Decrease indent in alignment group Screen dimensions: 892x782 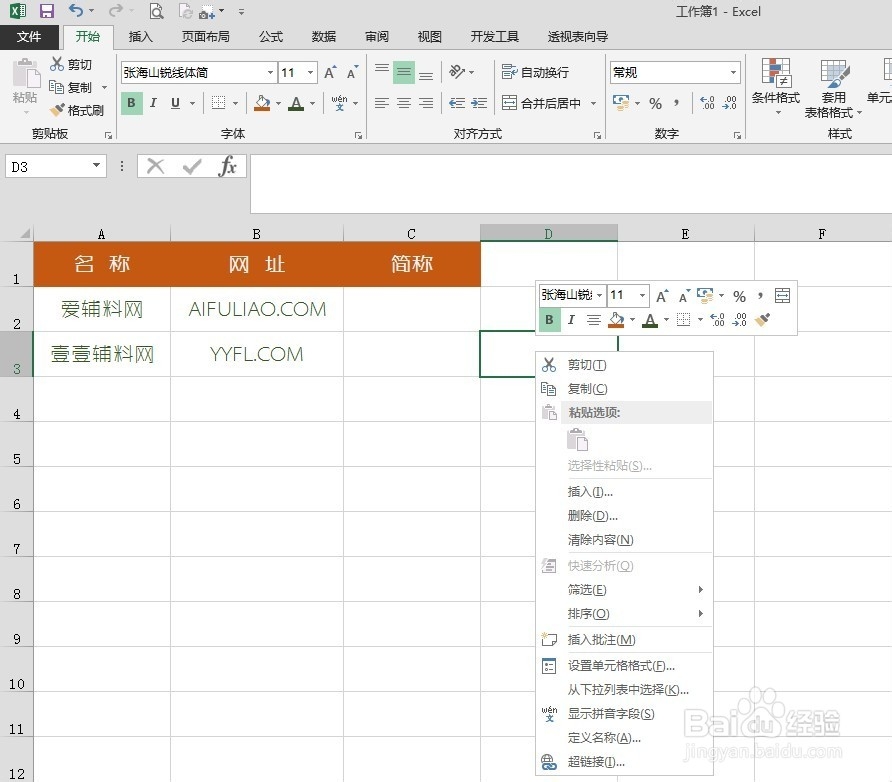click(457, 103)
